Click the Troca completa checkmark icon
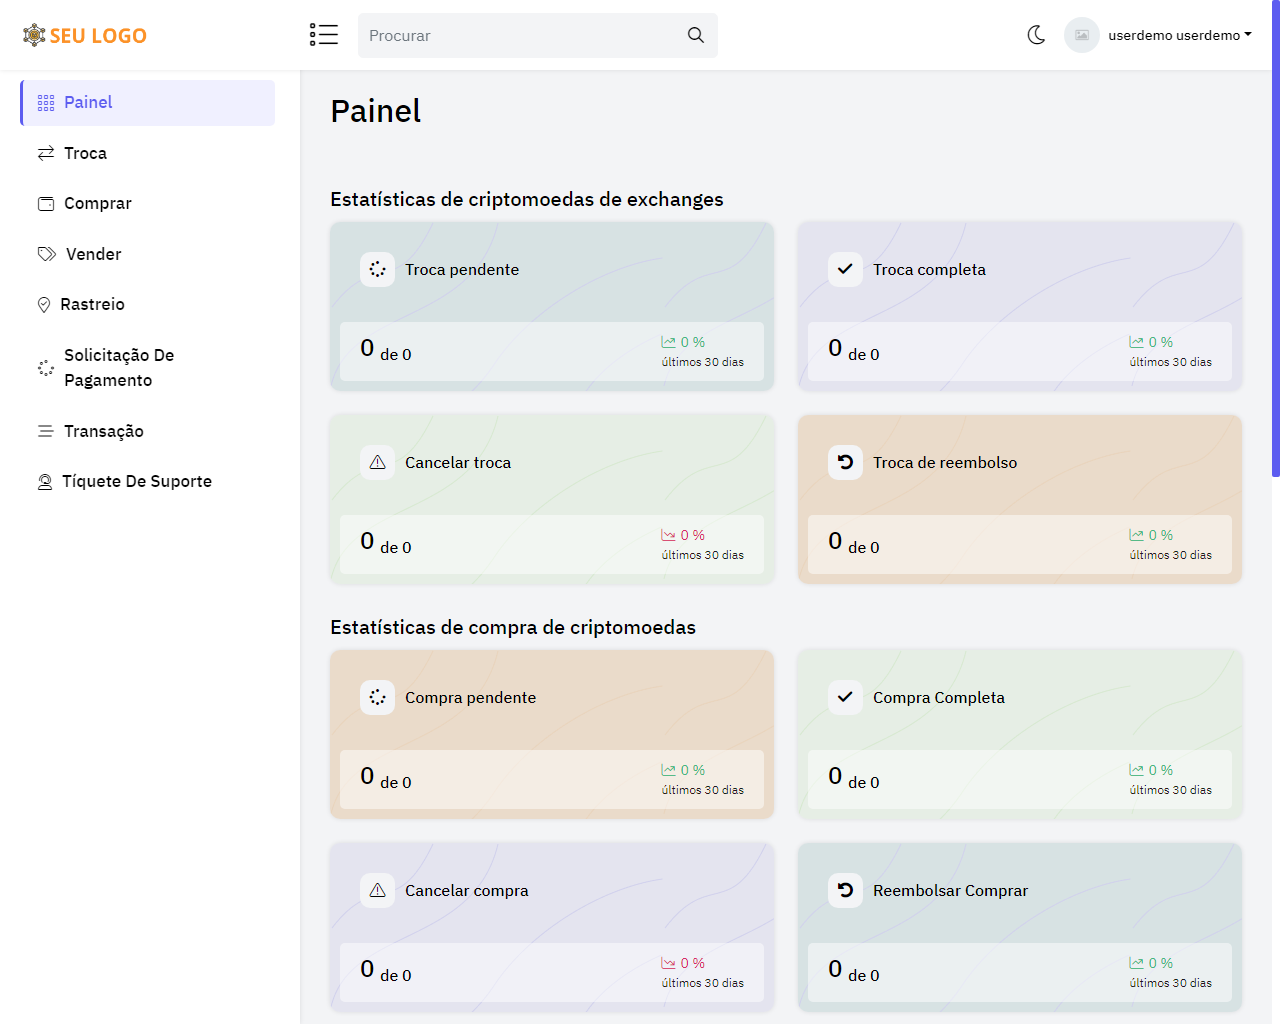1280x1024 pixels. point(845,269)
